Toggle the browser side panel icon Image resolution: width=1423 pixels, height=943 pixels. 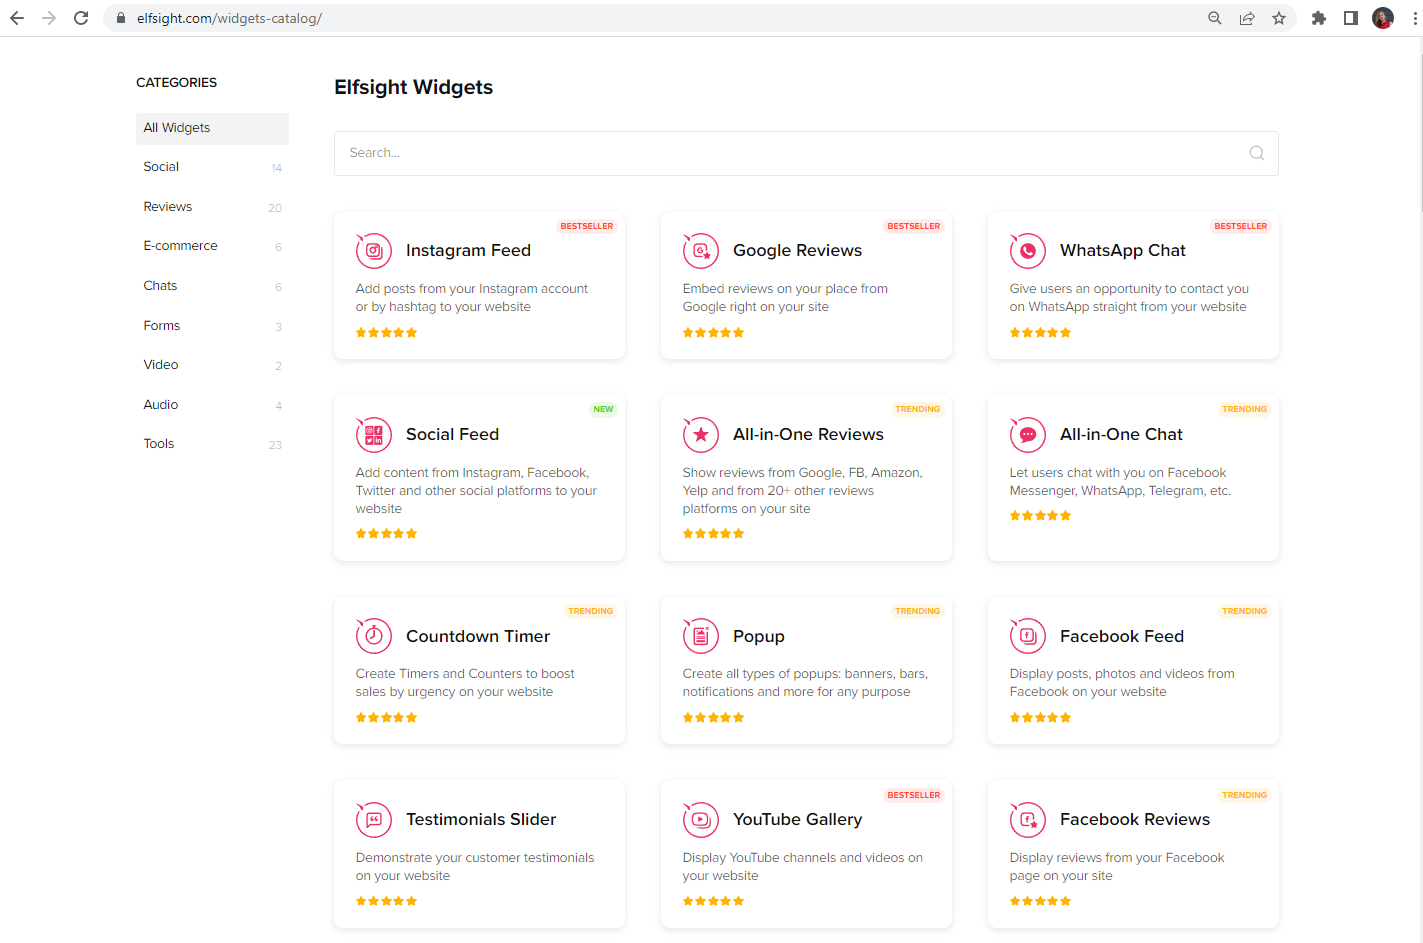[1351, 18]
